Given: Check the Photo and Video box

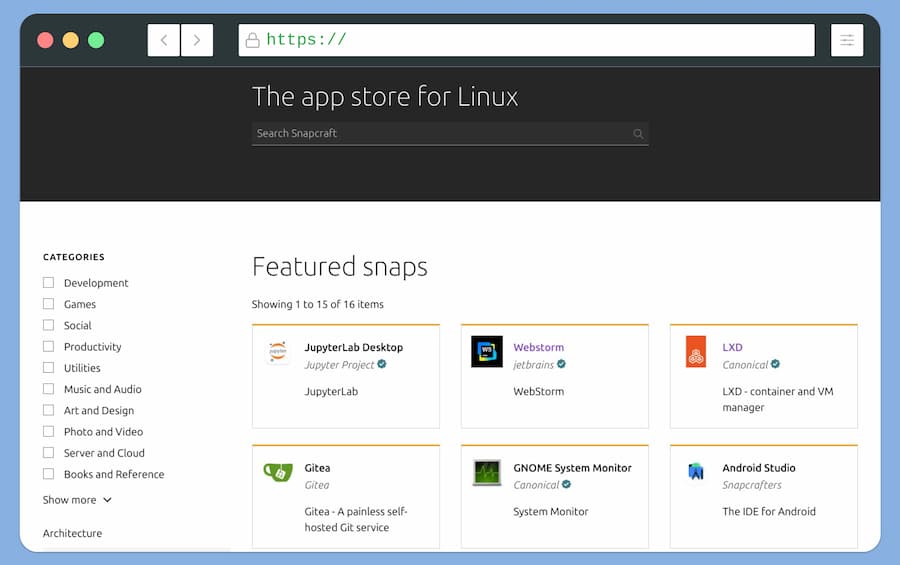Looking at the screenshot, I should tap(49, 431).
